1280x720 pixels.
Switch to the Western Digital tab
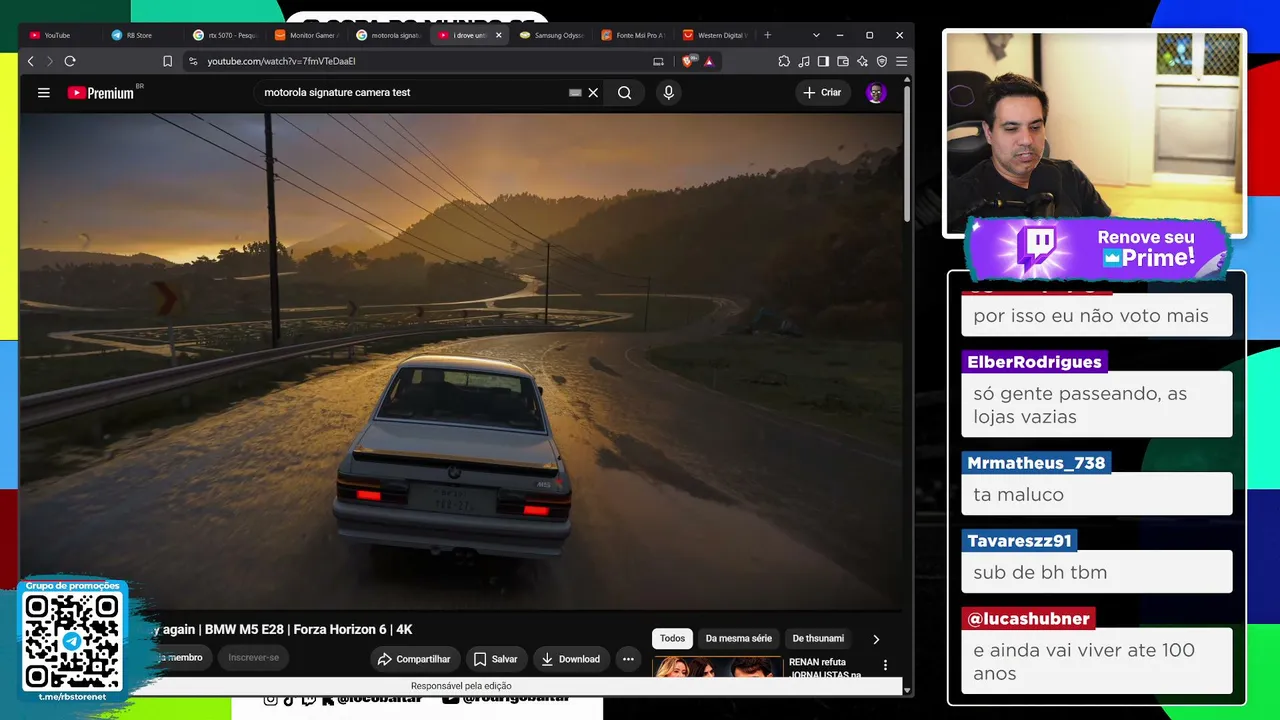(x=716, y=35)
